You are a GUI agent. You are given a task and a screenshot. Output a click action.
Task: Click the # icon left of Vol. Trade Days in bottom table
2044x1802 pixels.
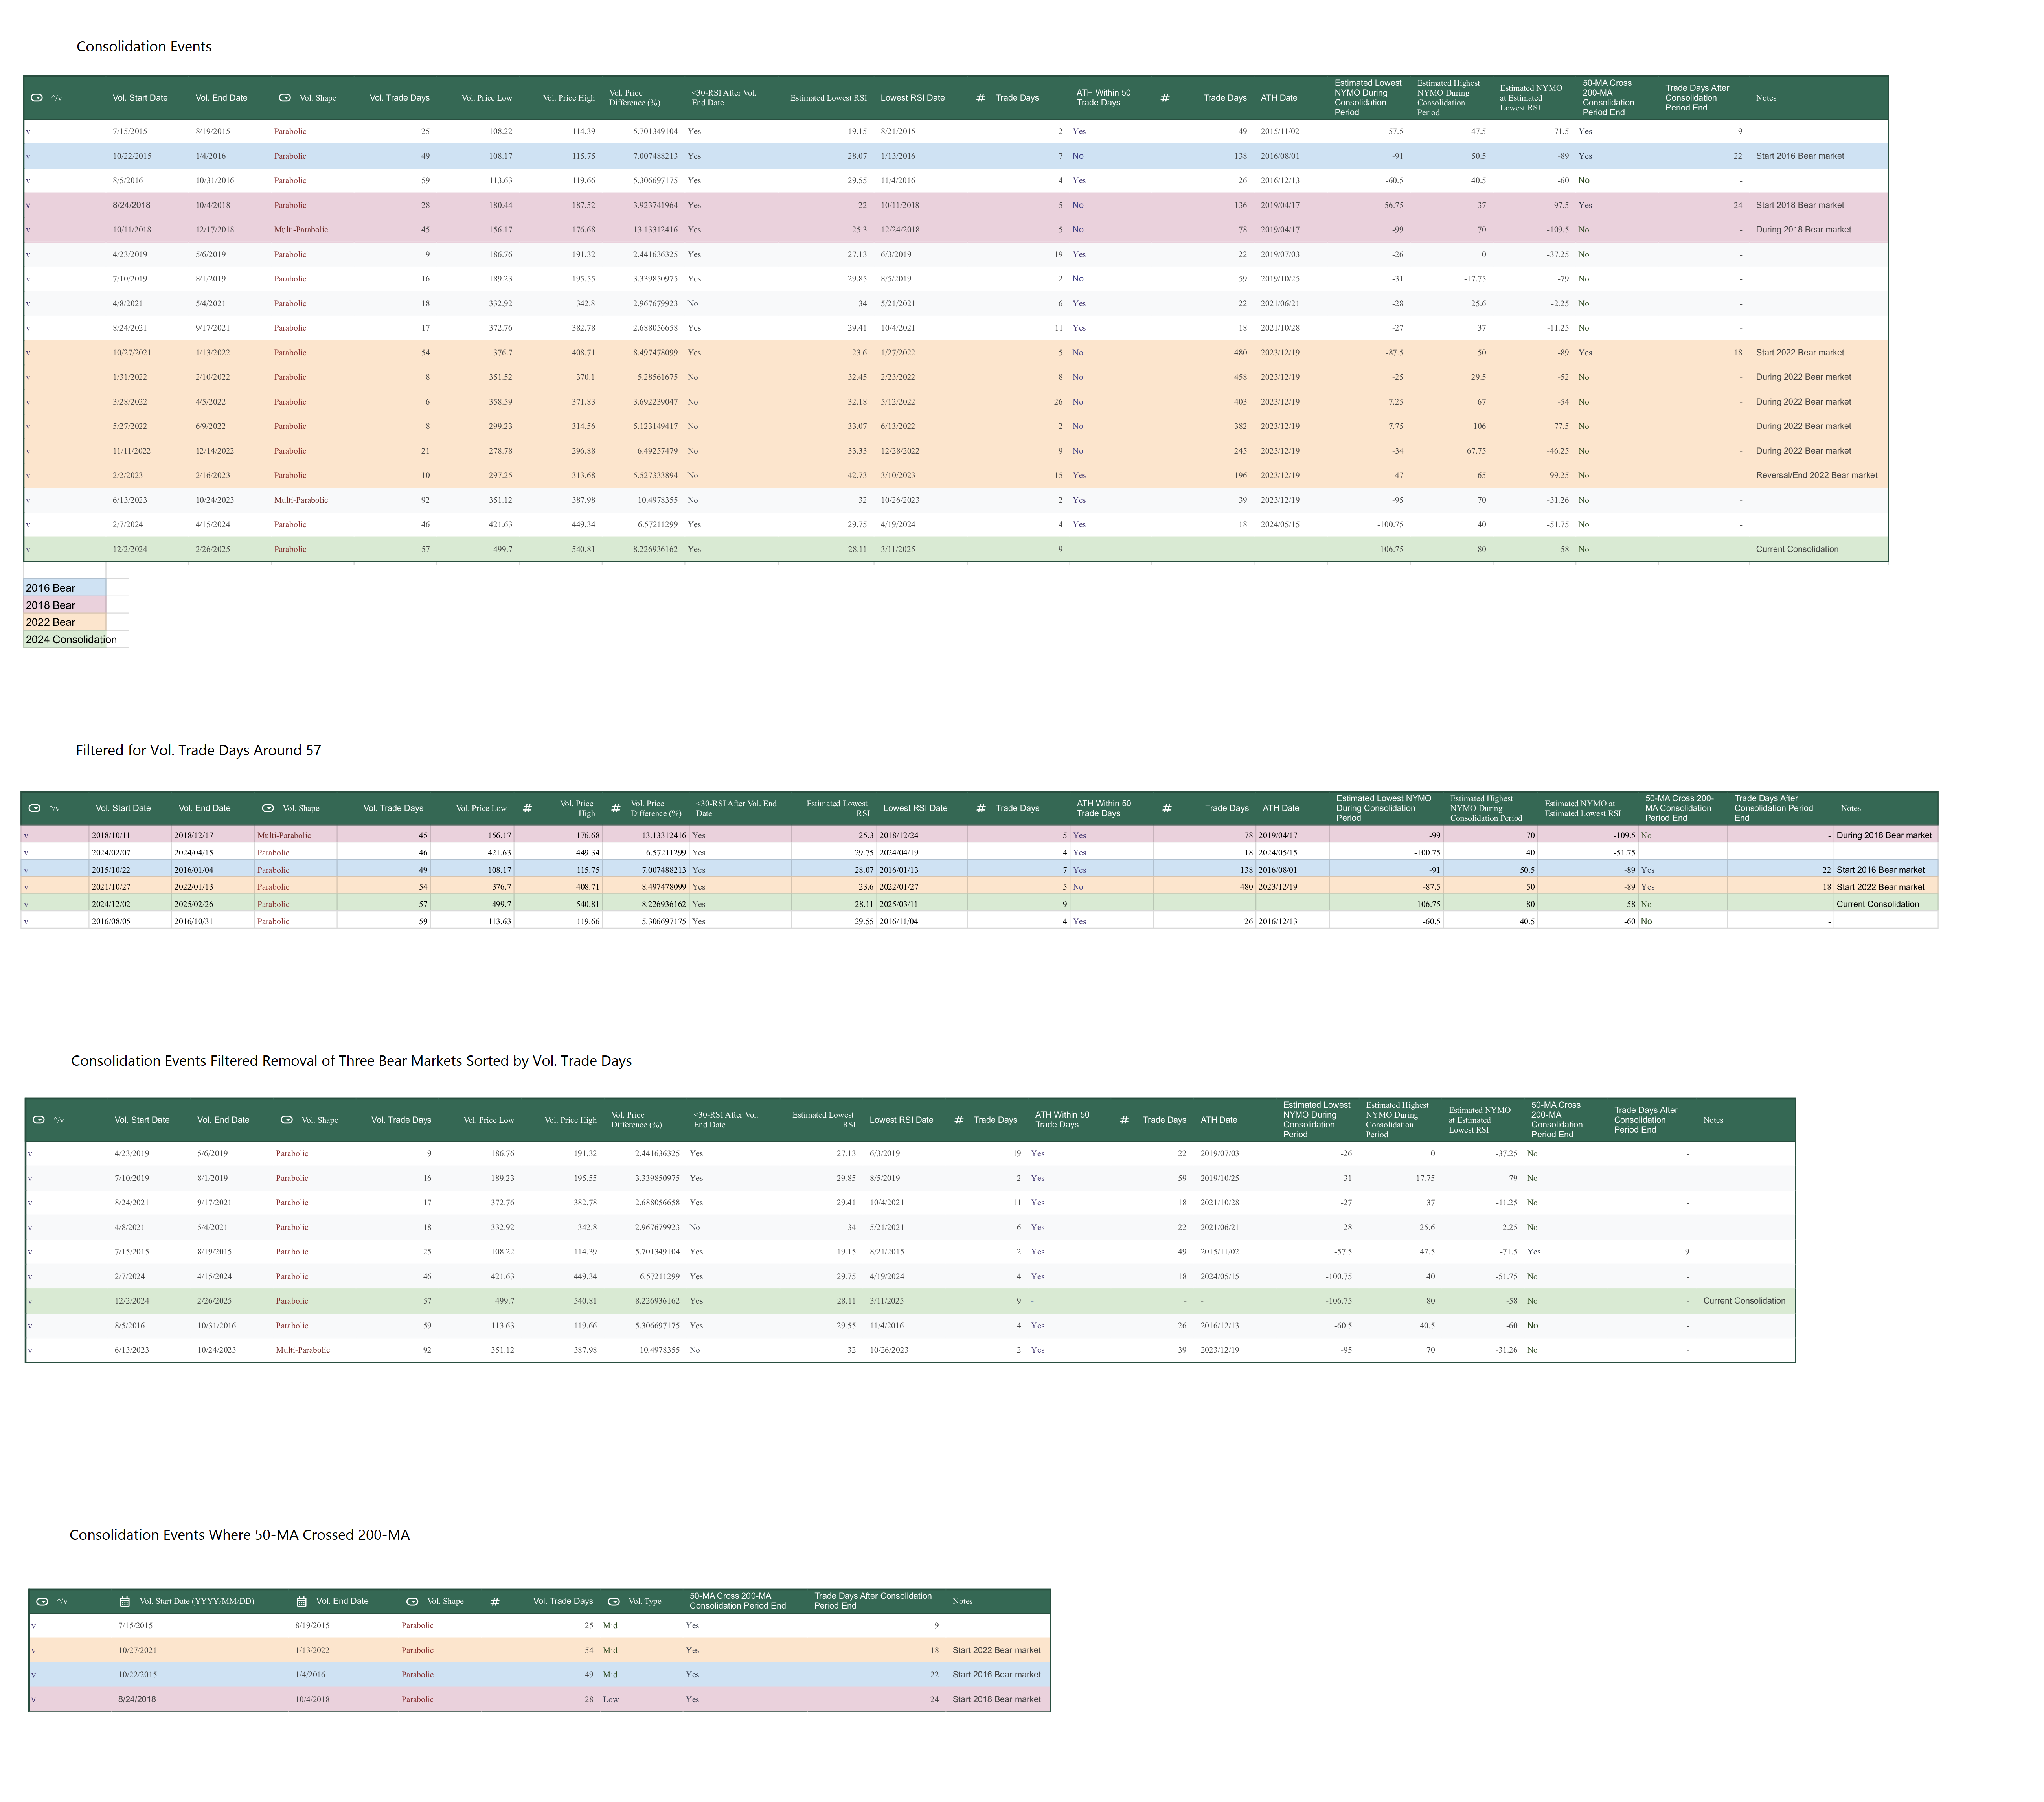click(x=495, y=1601)
